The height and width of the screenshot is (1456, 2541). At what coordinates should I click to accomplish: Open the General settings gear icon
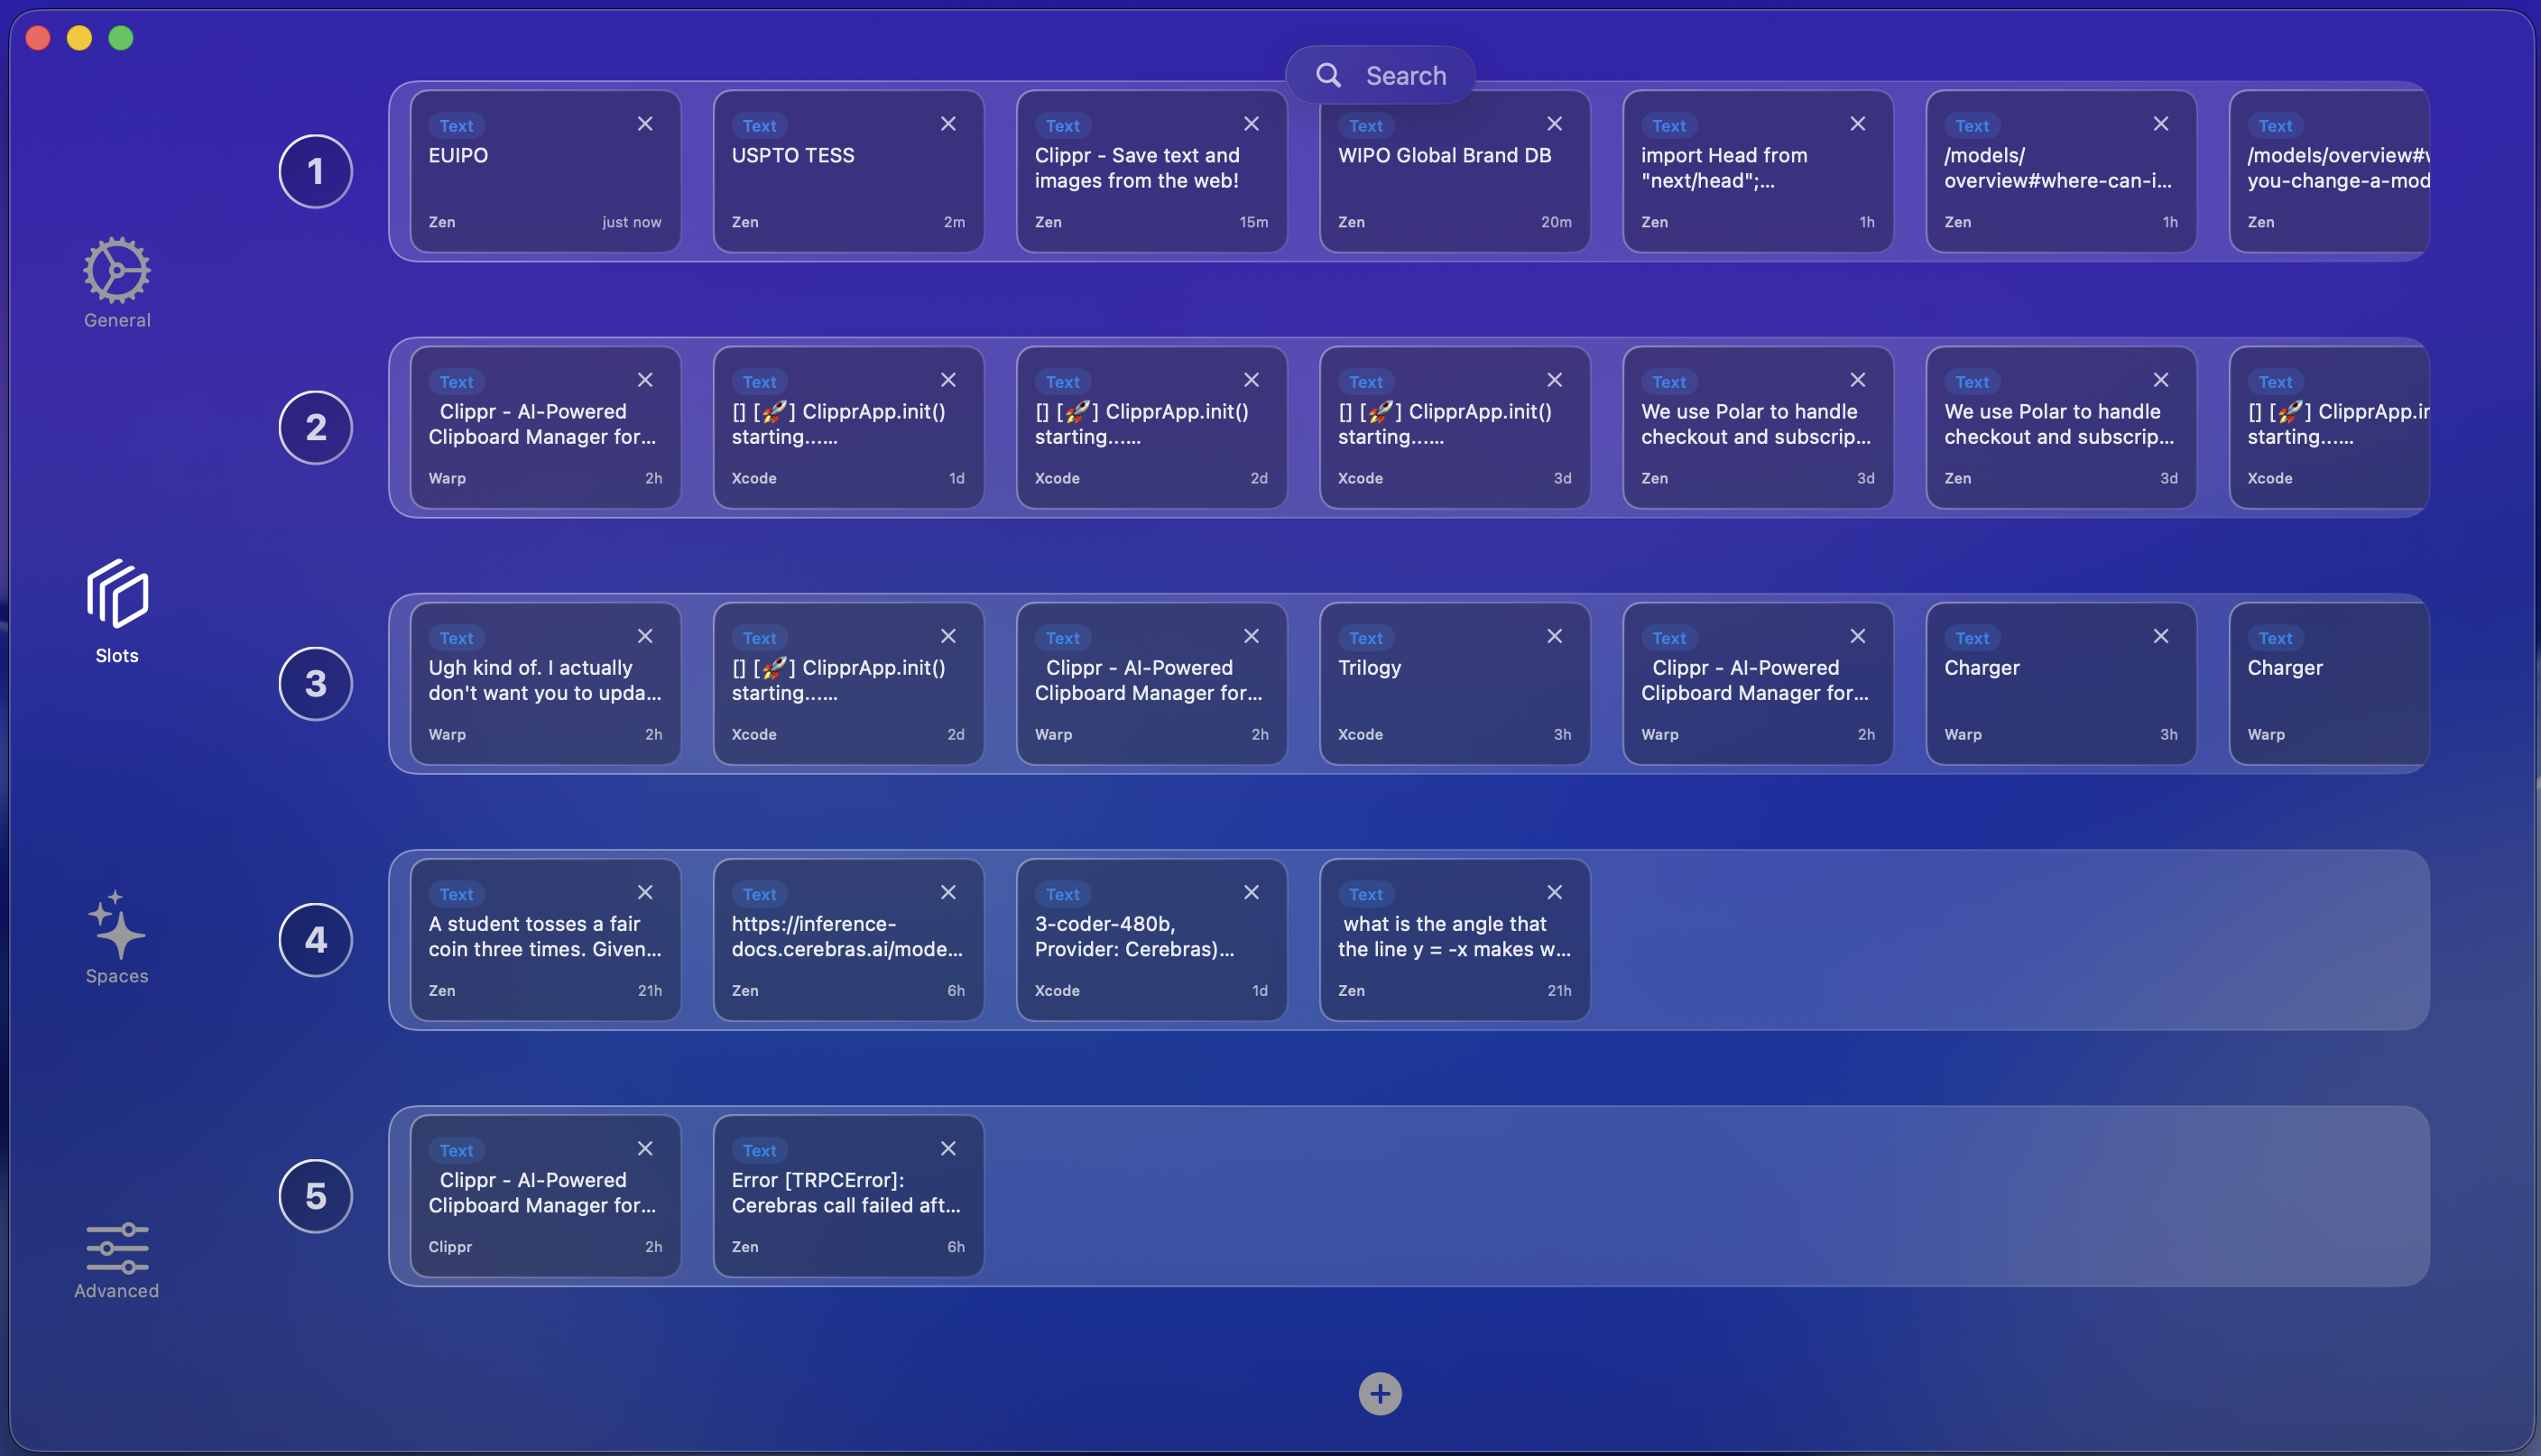pos(116,270)
